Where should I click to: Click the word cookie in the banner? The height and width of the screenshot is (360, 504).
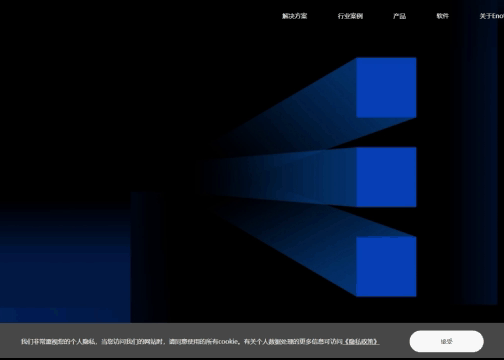[228, 342]
